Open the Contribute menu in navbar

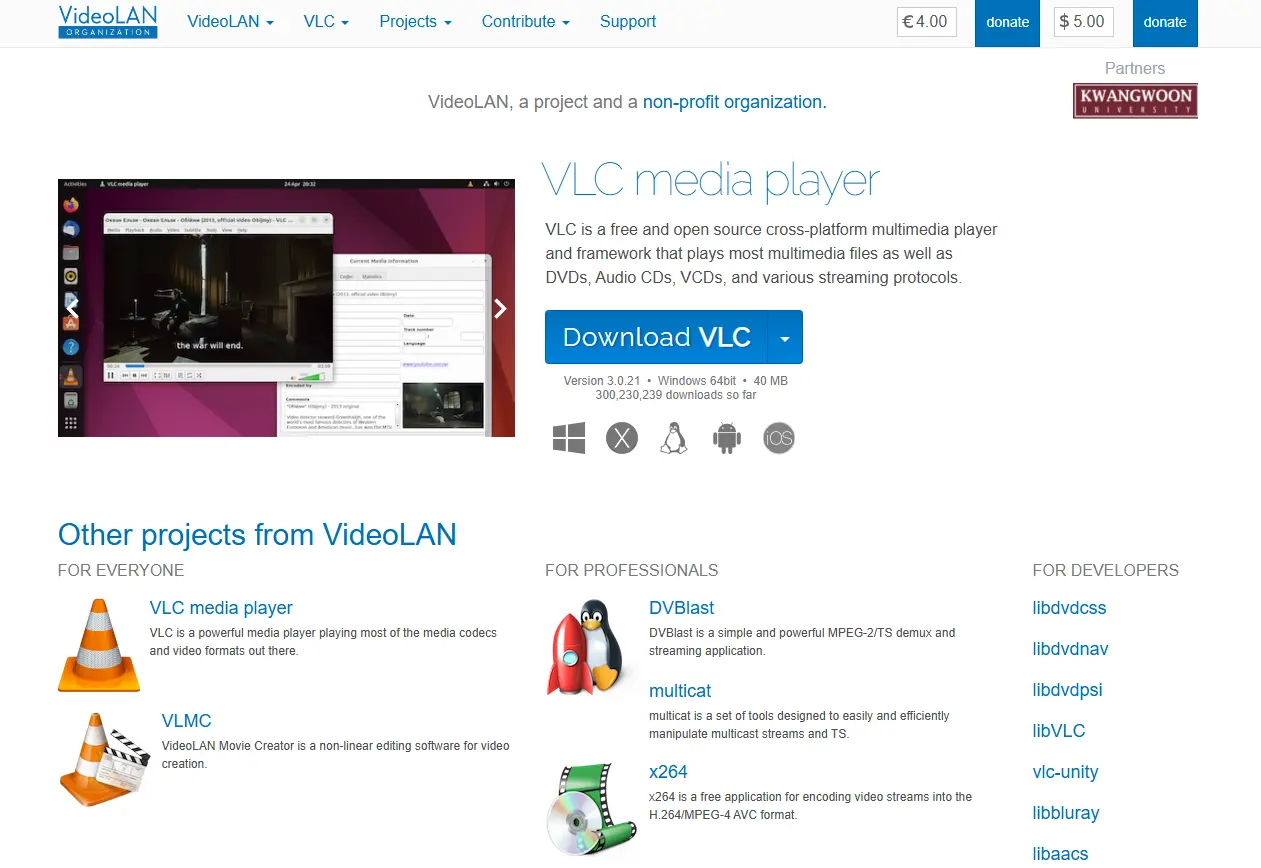(x=525, y=21)
